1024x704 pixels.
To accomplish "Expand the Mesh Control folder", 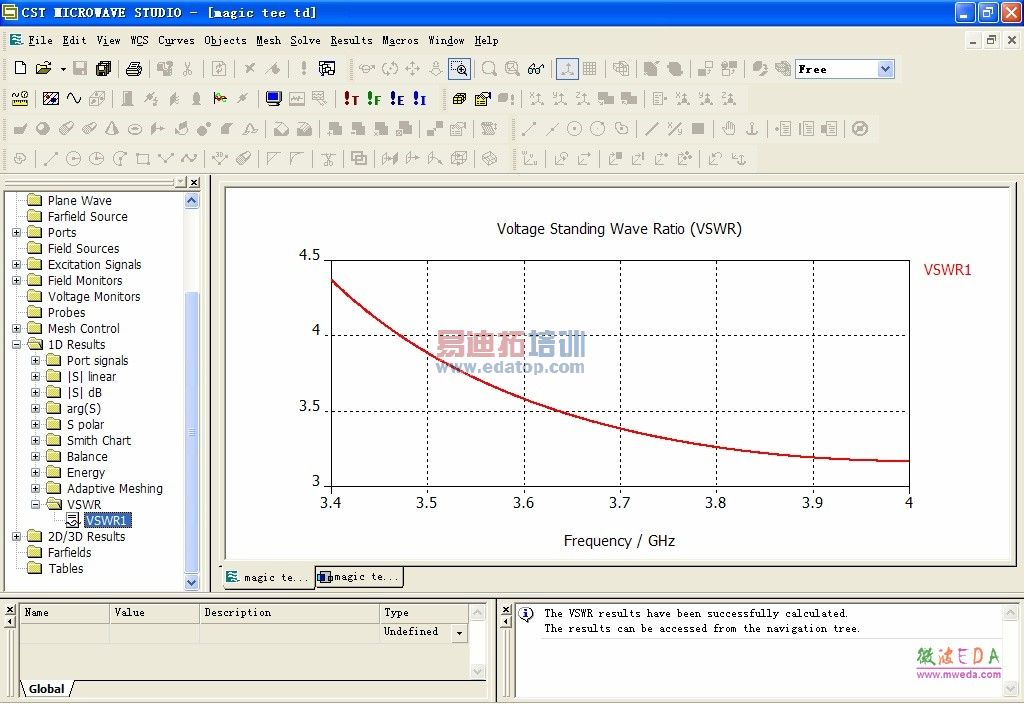I will [16, 328].
